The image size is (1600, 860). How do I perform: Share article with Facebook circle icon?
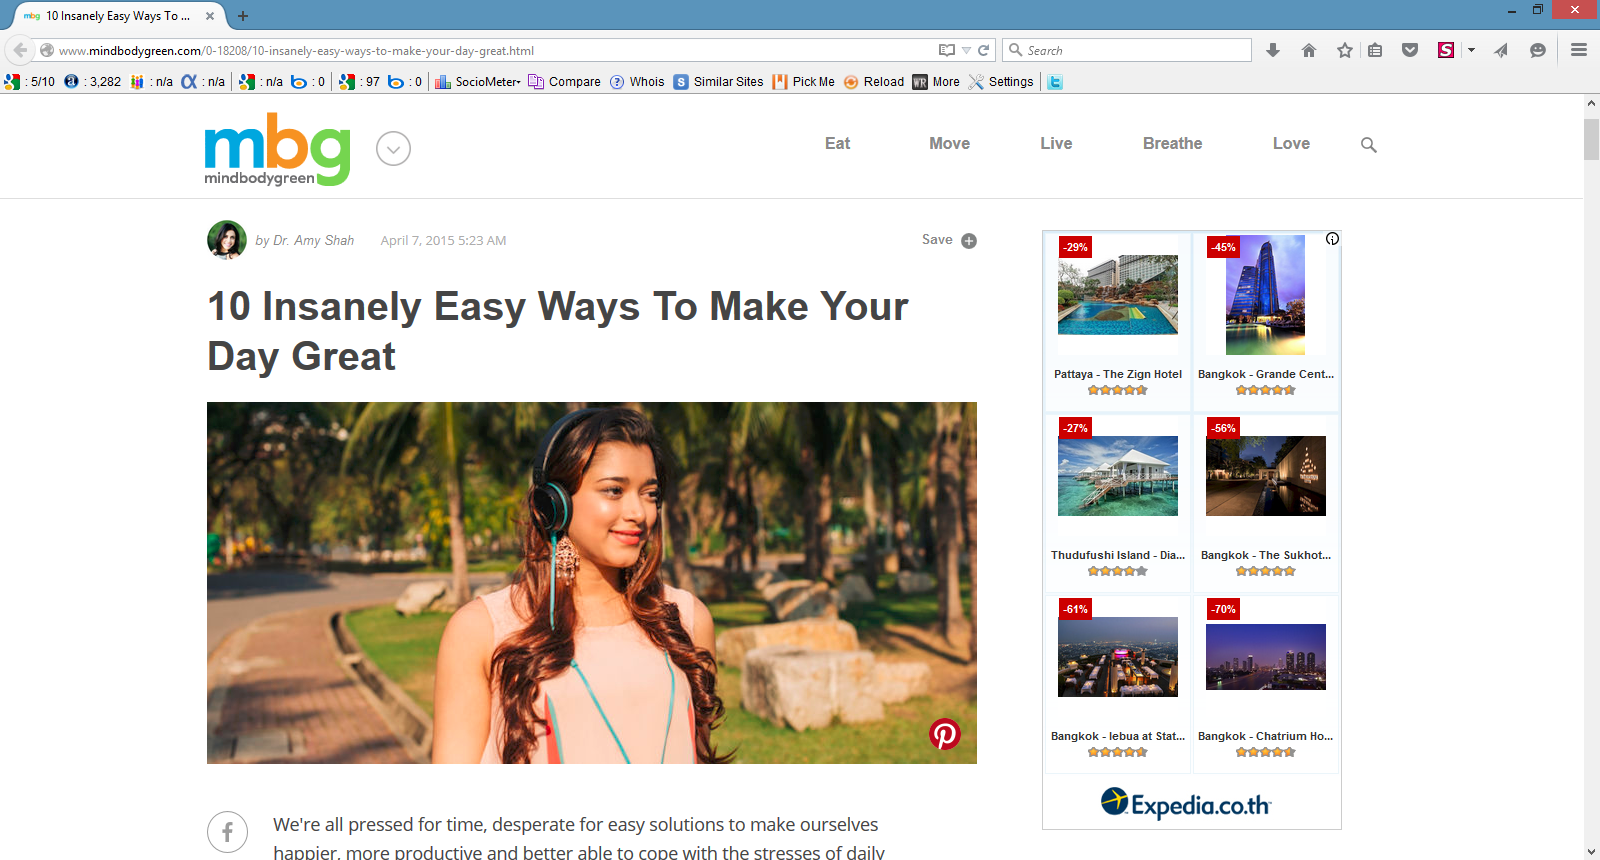tap(228, 832)
